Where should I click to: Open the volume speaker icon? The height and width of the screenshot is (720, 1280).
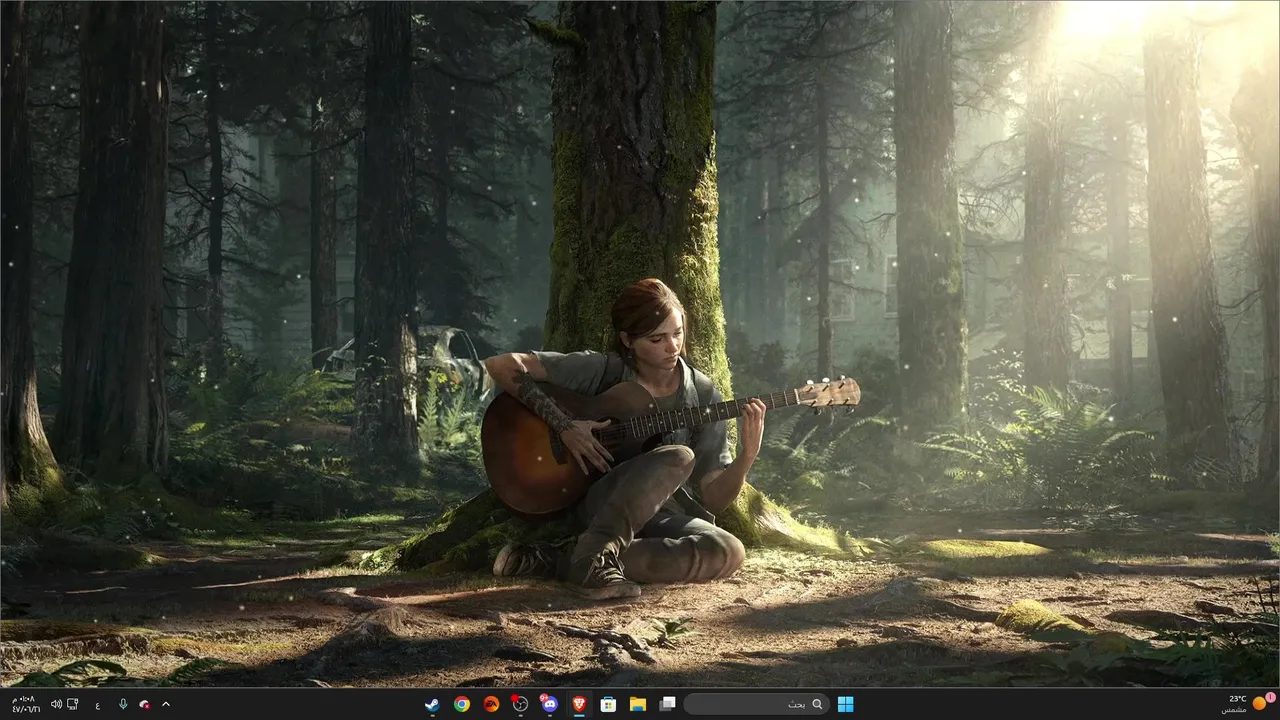click(56, 704)
